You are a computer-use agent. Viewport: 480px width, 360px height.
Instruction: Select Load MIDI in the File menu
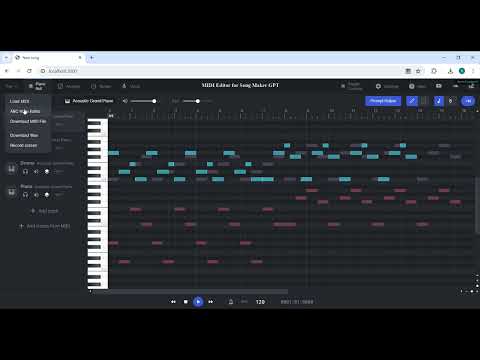coord(20,101)
